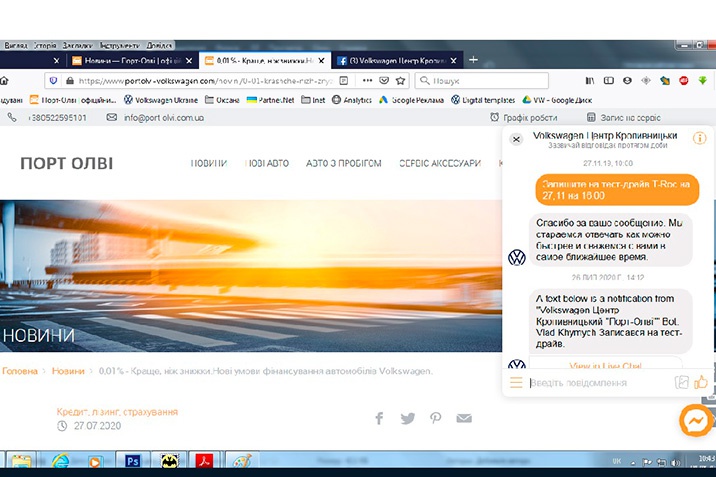Open АВТО З ПРОБІГОМ navigation item
Viewport: 716px width, 477px height.
coord(343,163)
